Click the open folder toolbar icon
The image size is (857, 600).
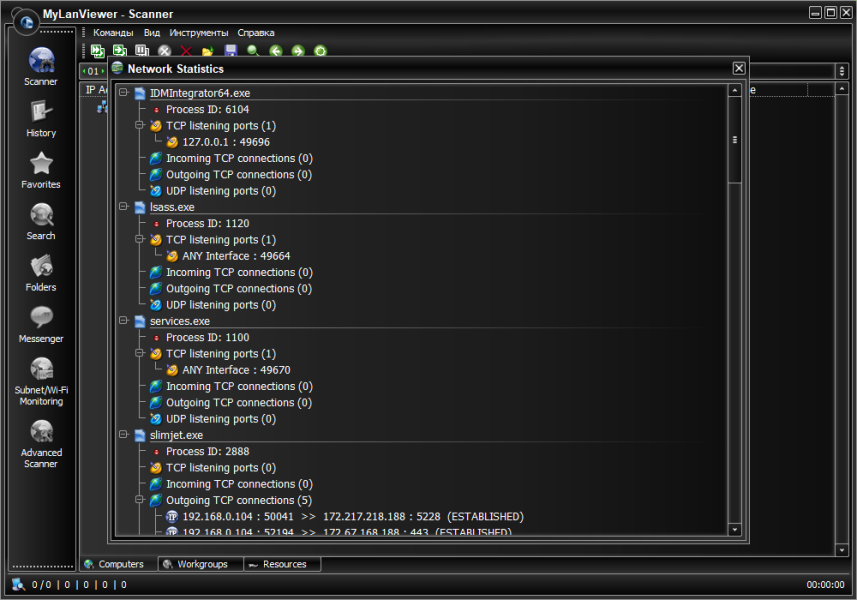pyautogui.click(x=208, y=51)
